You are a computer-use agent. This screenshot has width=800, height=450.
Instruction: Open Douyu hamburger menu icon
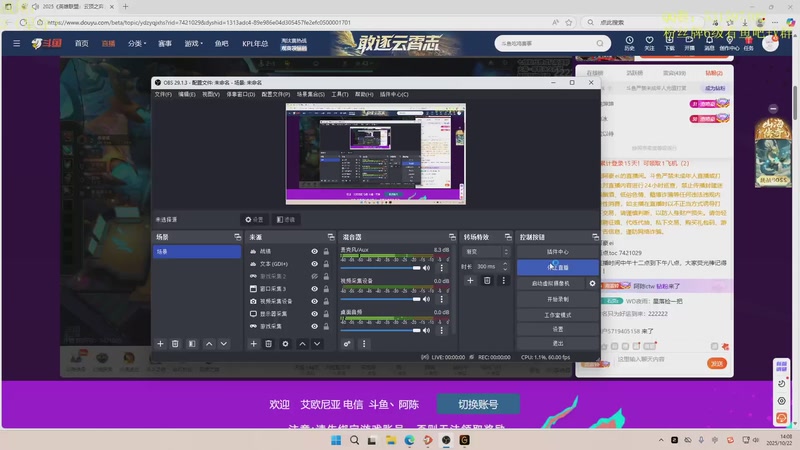(17, 43)
